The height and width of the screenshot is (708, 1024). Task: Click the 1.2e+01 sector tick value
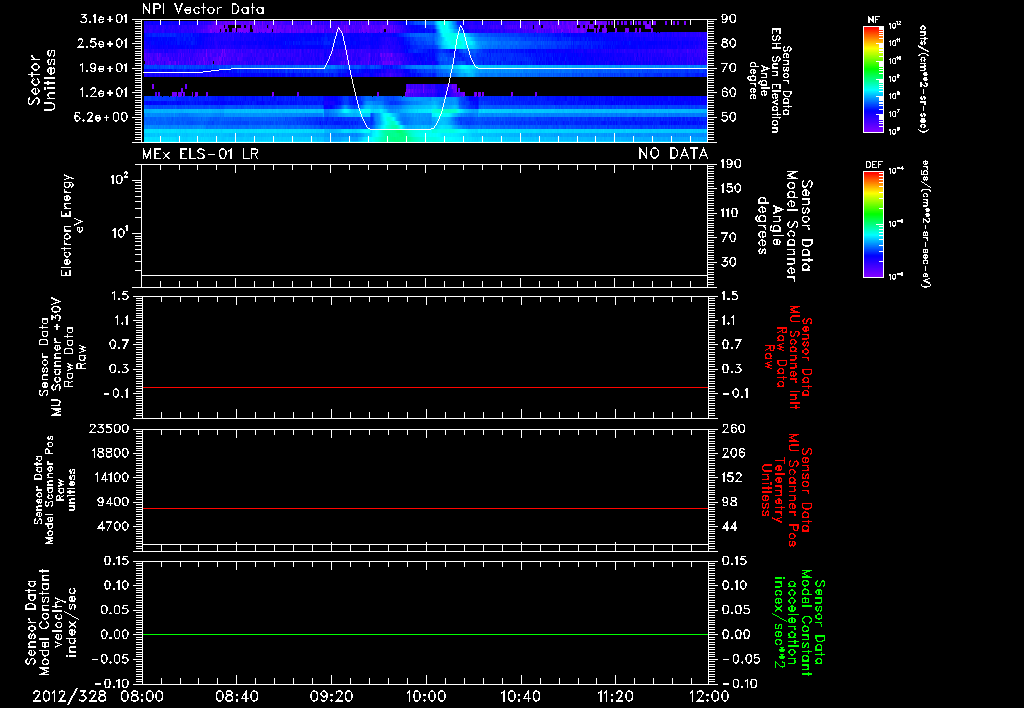104,93
